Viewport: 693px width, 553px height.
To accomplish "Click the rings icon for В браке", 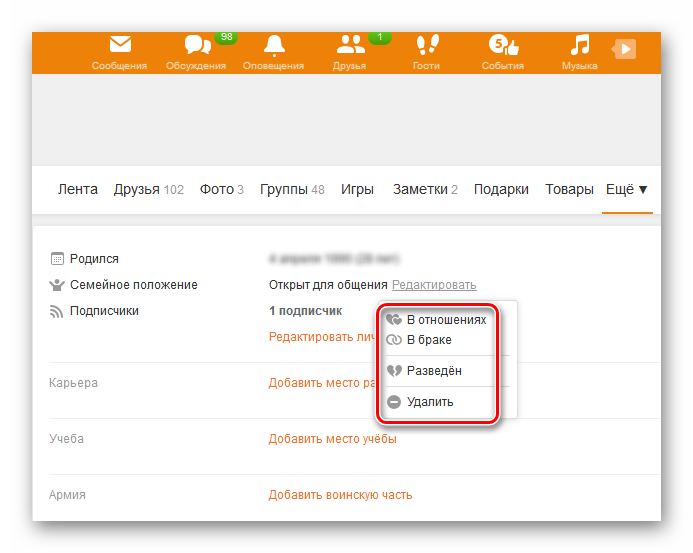I will click(x=394, y=339).
